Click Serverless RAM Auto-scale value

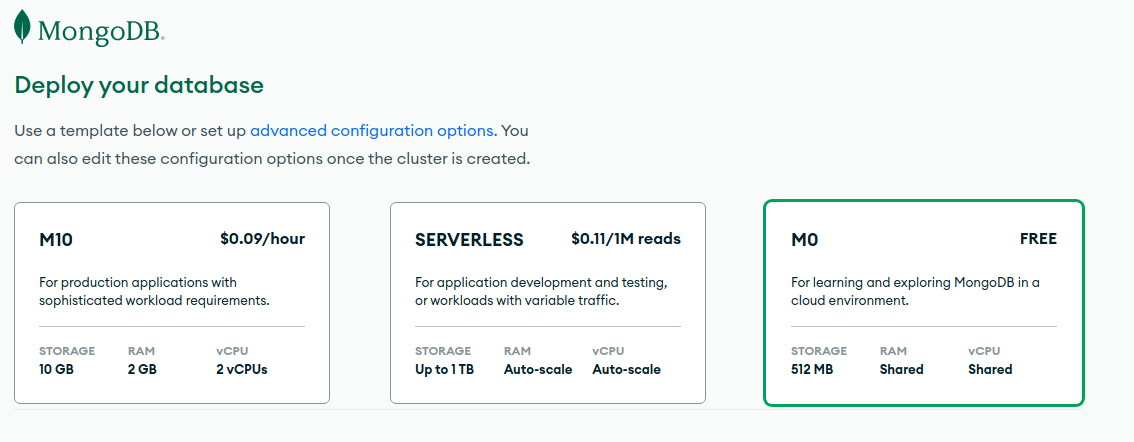coord(538,369)
